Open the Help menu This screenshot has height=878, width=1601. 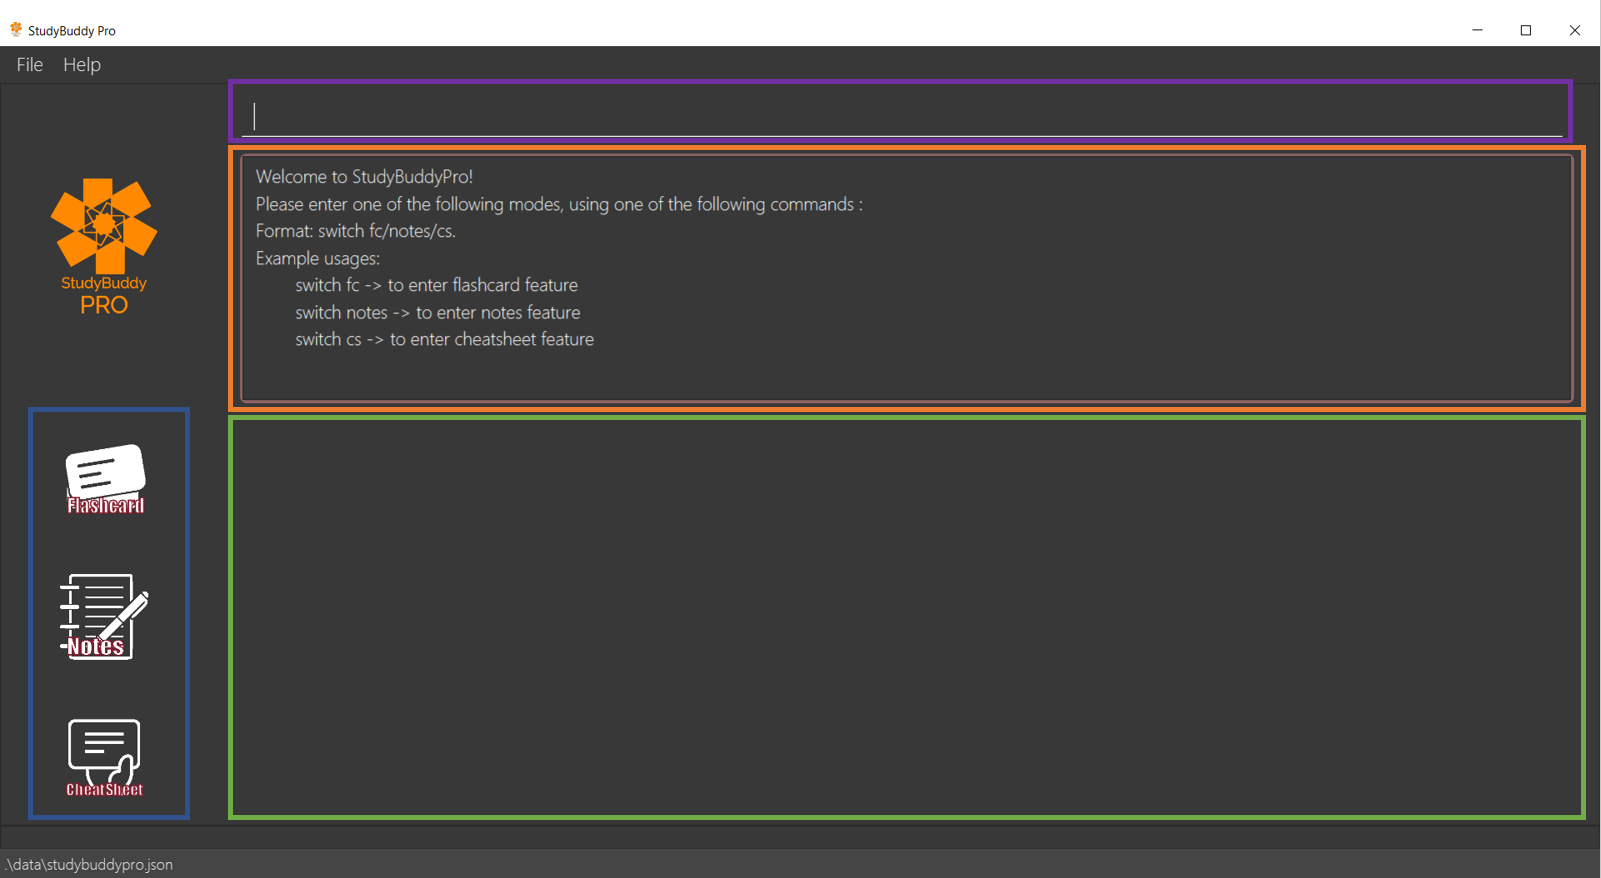tap(82, 64)
